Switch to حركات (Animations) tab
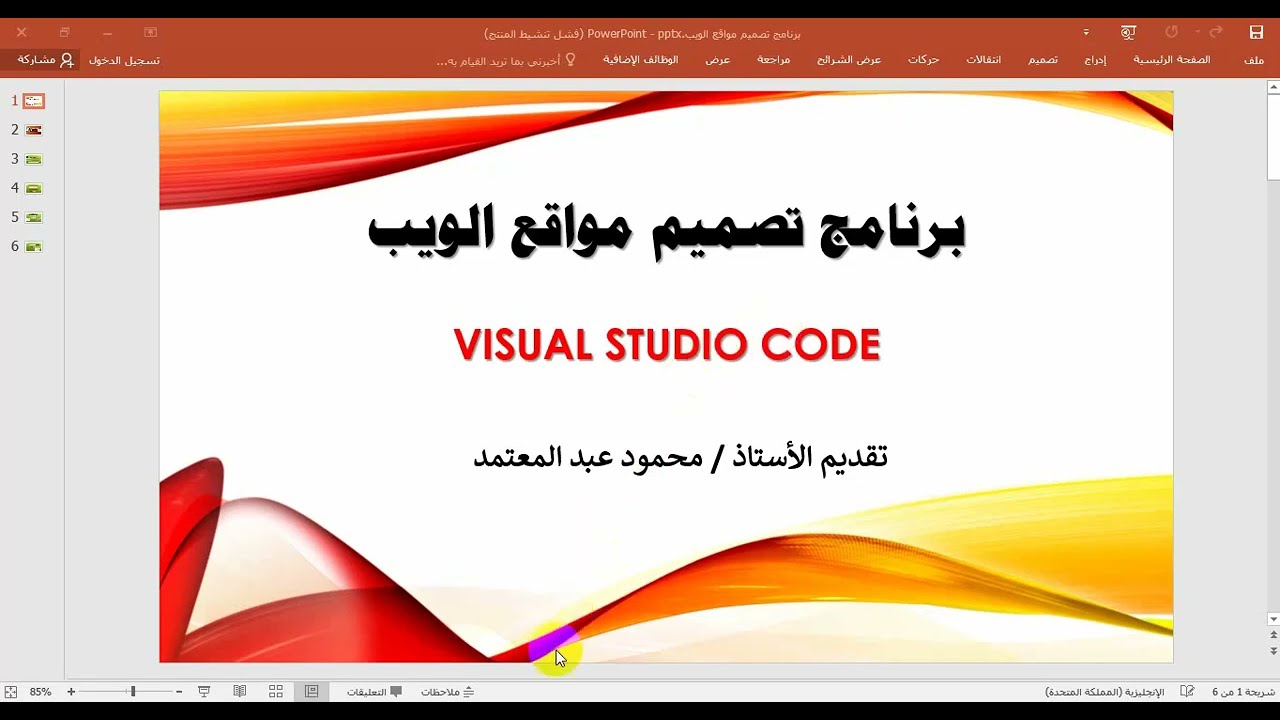The image size is (1280, 720). [x=923, y=60]
